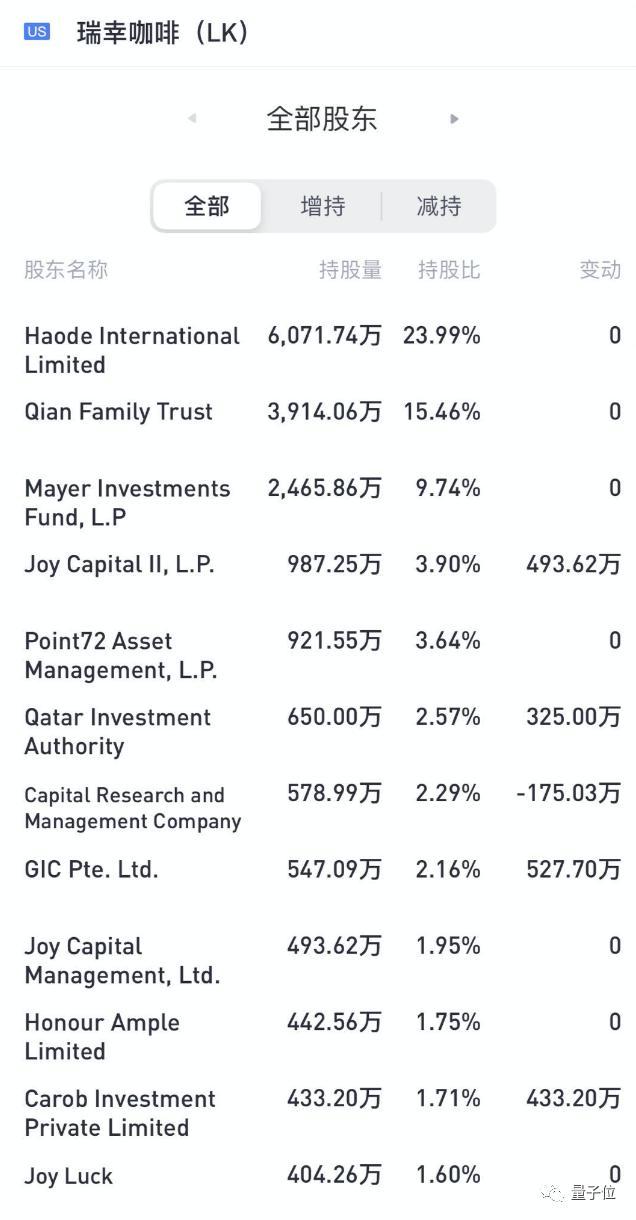Screen dimensions: 636x1220
Task: Switch to the 减持 tab
Action: (x=438, y=206)
